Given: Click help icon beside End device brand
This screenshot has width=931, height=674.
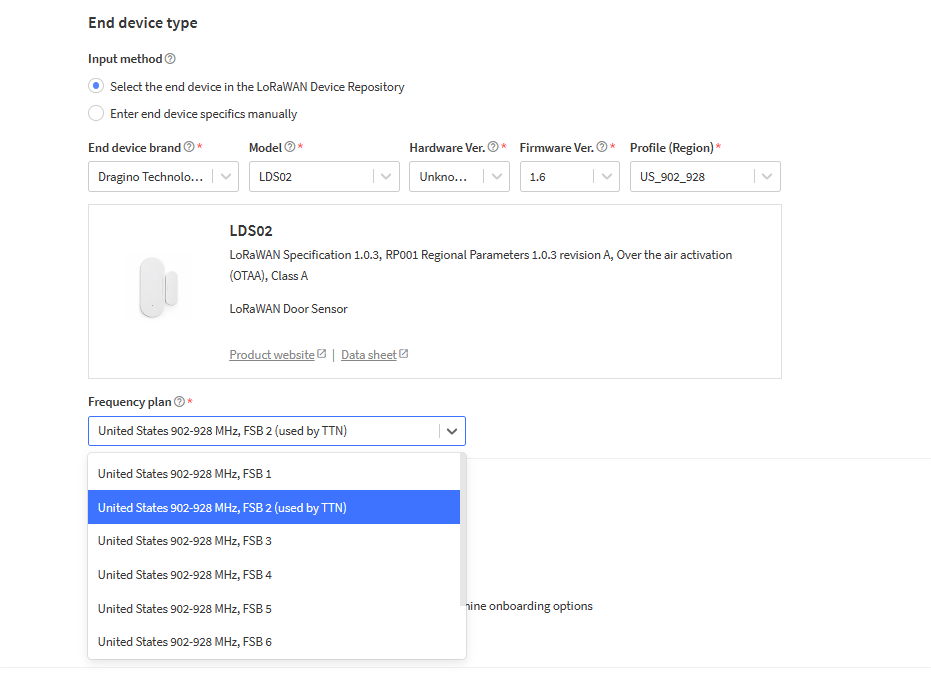Looking at the screenshot, I should click(189, 147).
